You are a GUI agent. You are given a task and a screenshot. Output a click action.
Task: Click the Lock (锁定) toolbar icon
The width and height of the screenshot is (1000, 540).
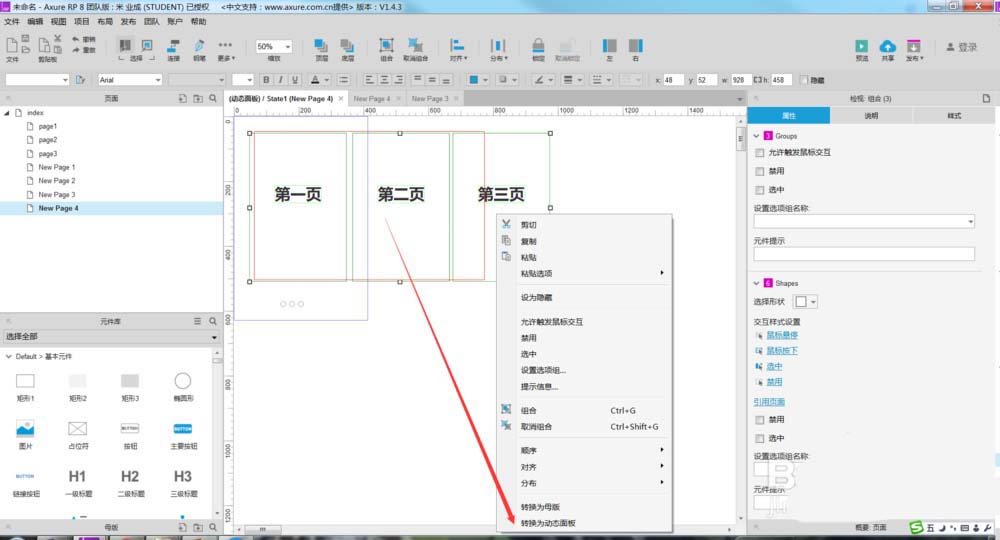tap(538, 45)
